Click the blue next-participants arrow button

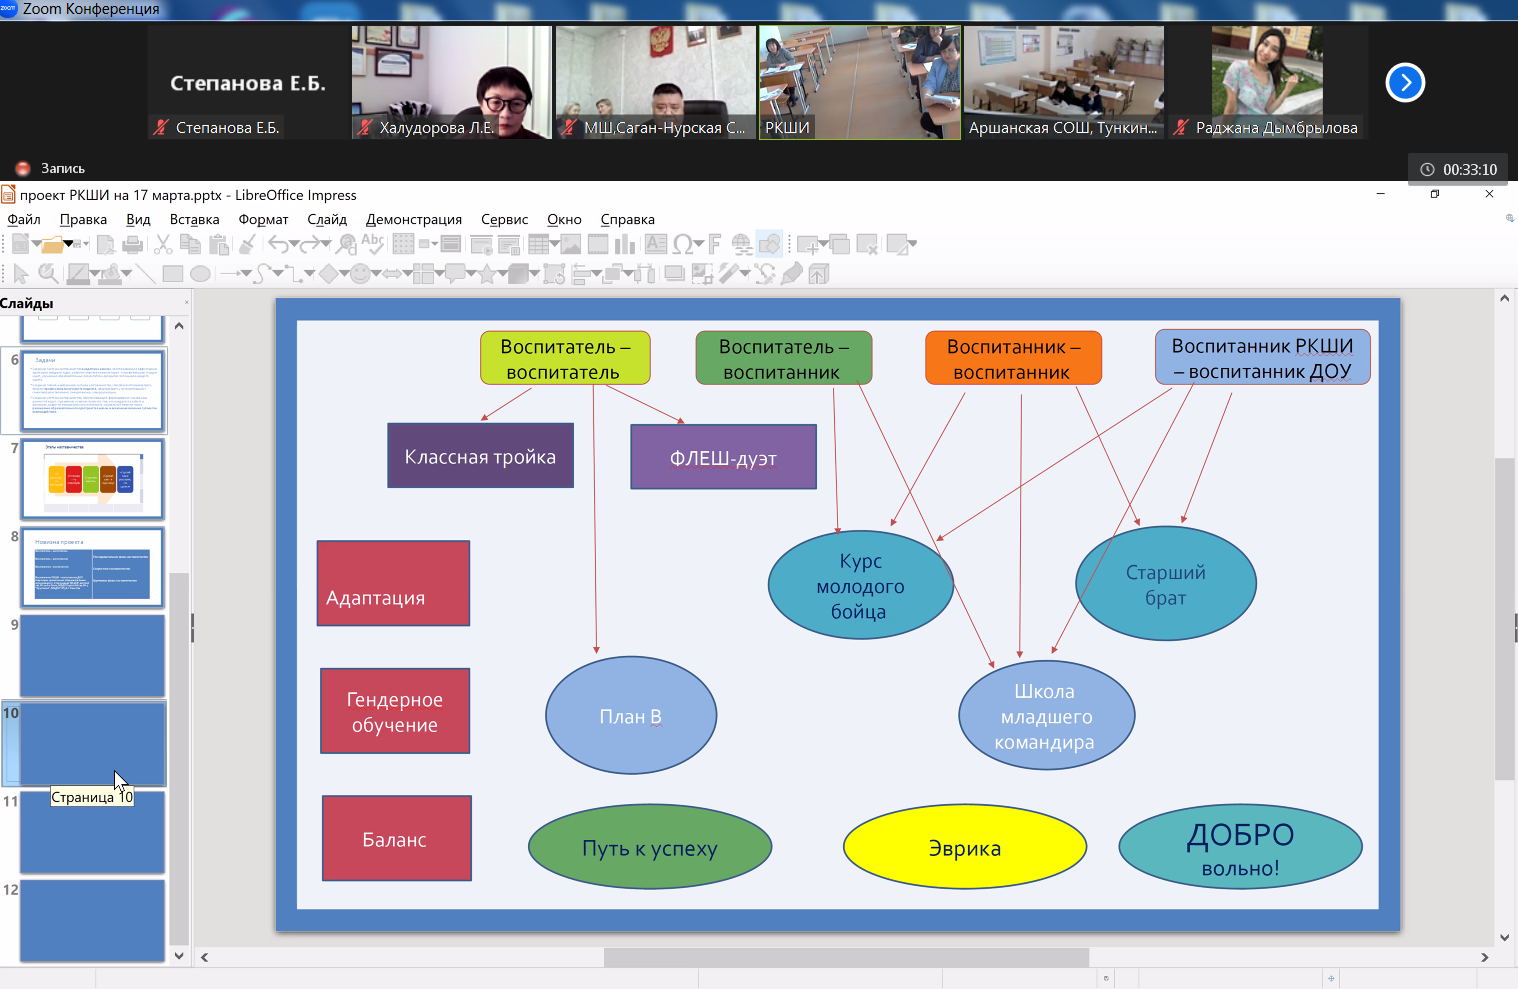[x=1405, y=83]
